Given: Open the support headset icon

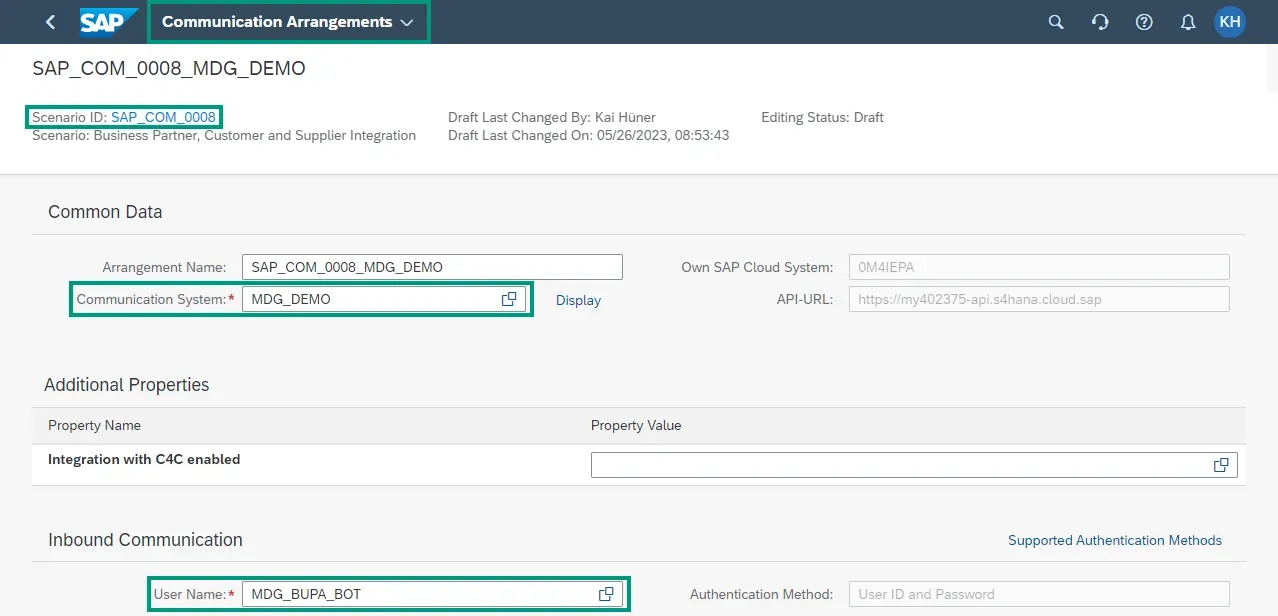Looking at the screenshot, I should pyautogui.click(x=1100, y=22).
